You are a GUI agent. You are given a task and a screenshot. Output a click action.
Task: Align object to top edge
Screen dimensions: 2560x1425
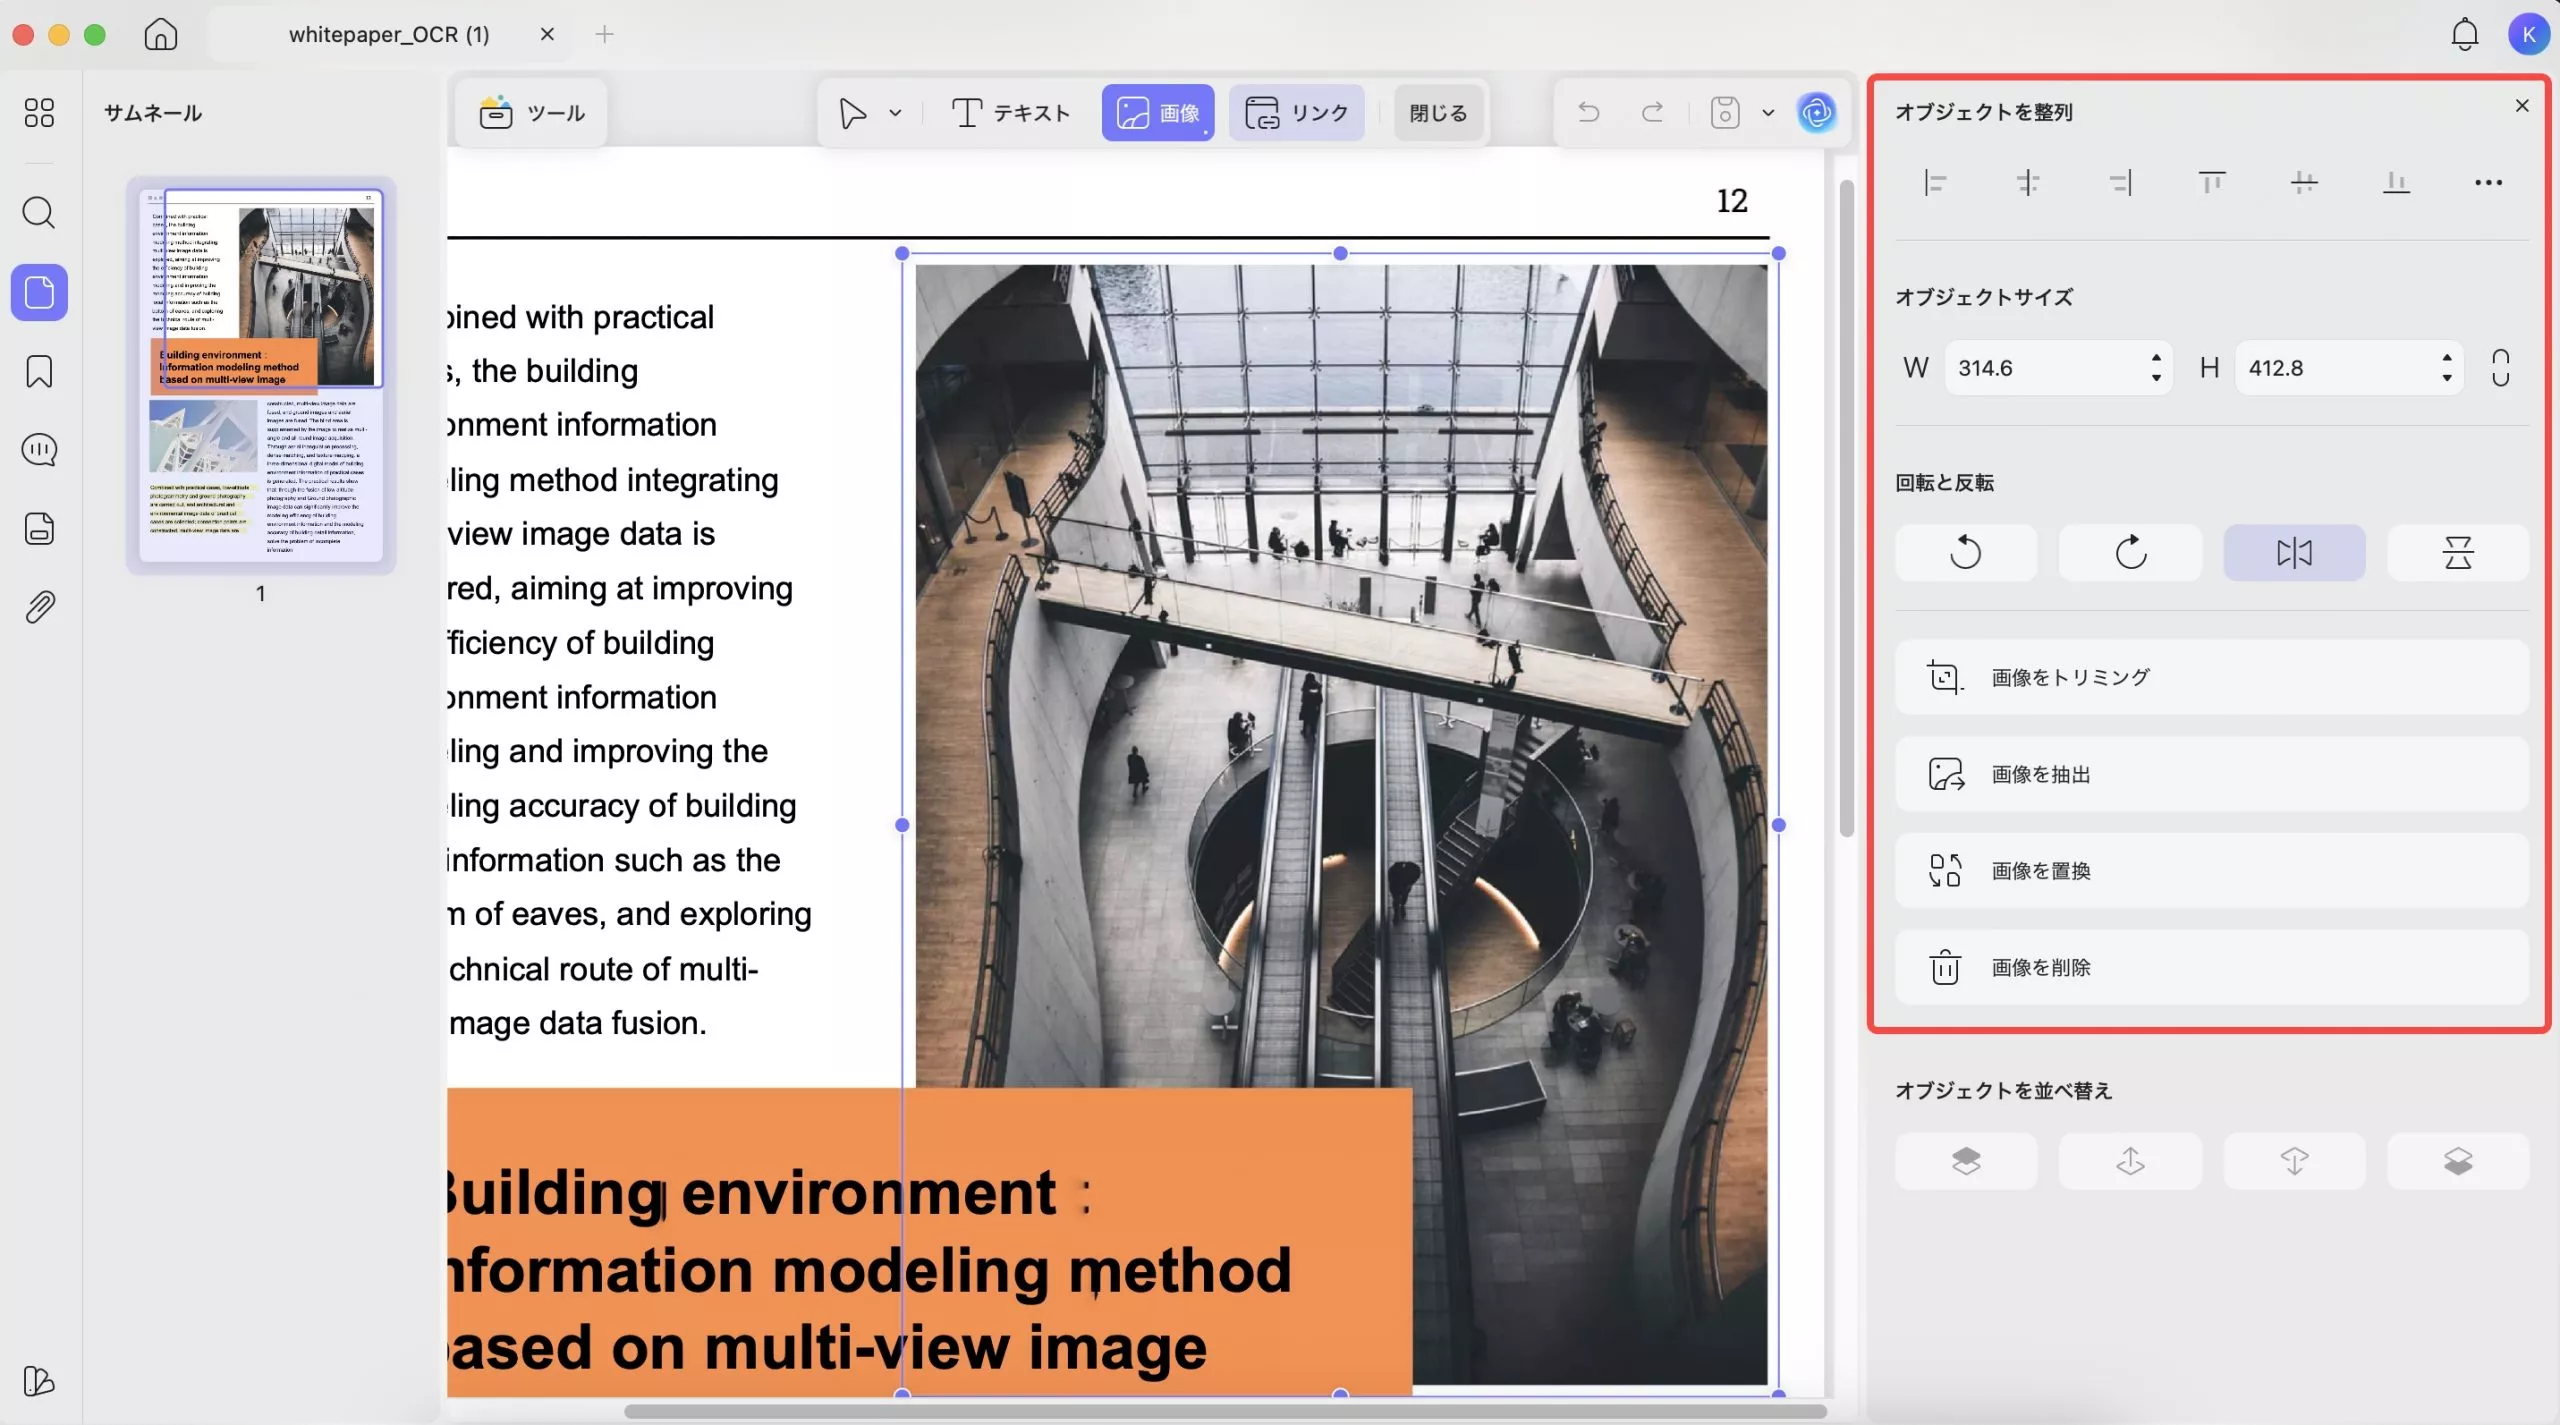click(2211, 183)
